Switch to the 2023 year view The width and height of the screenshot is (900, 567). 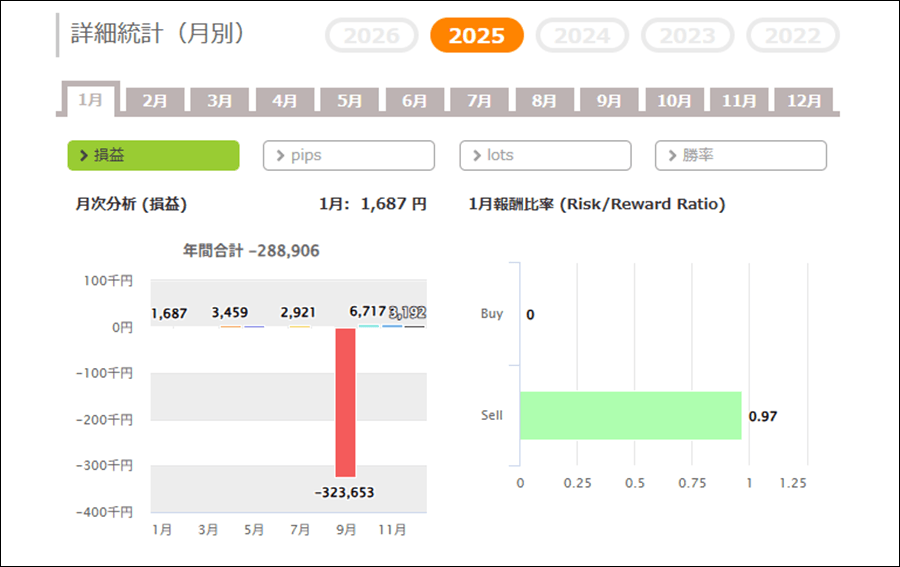pos(687,36)
